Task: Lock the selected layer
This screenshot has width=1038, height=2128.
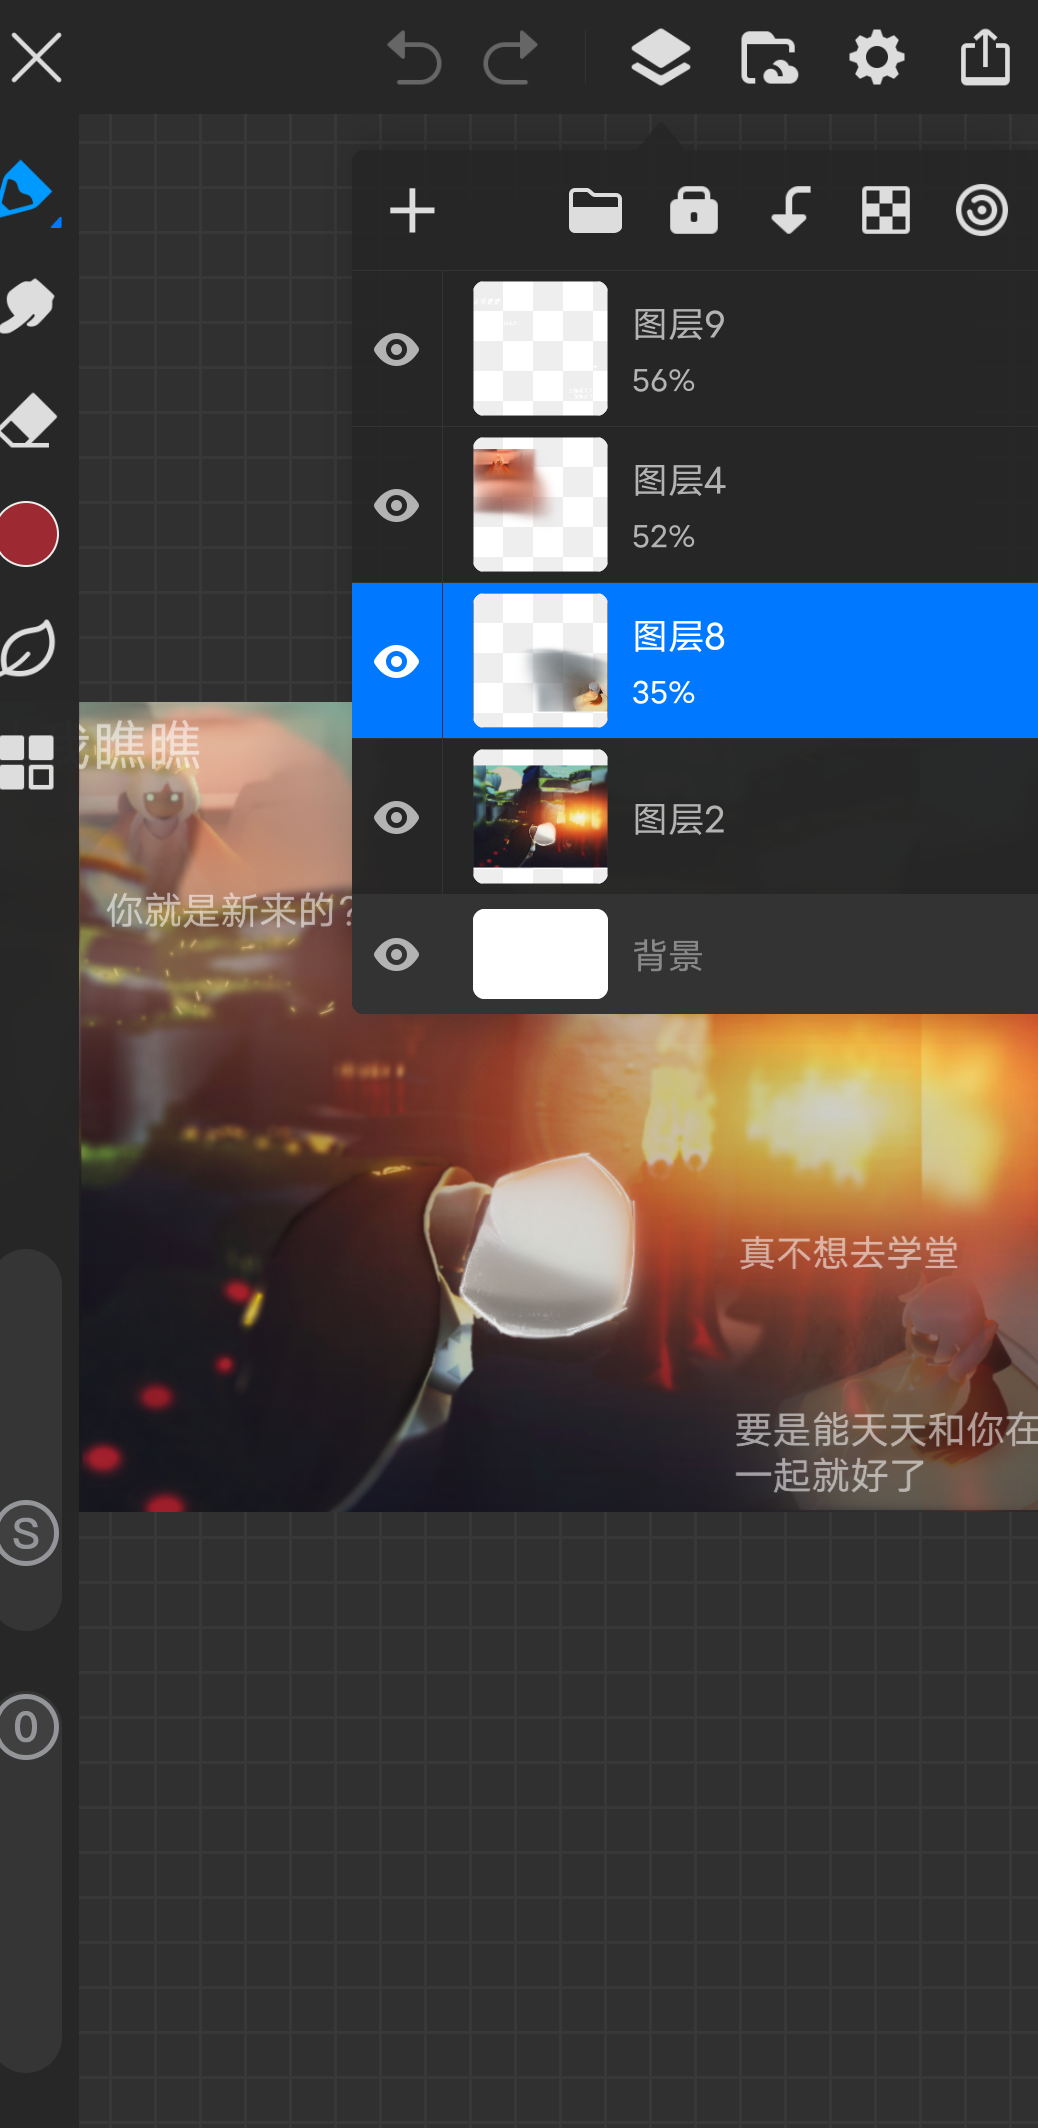Action: pyautogui.click(x=694, y=210)
